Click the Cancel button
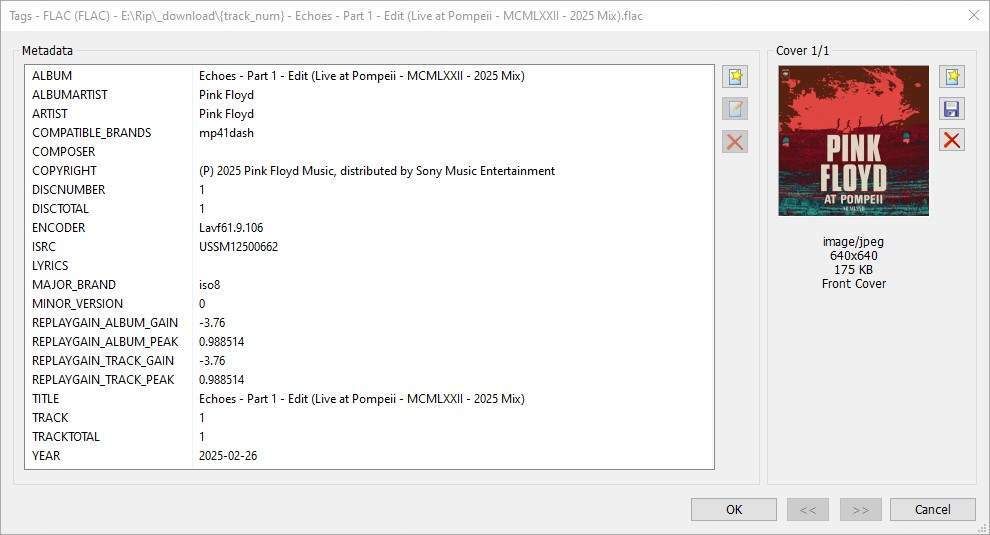This screenshot has height=535, width=990. point(933,510)
